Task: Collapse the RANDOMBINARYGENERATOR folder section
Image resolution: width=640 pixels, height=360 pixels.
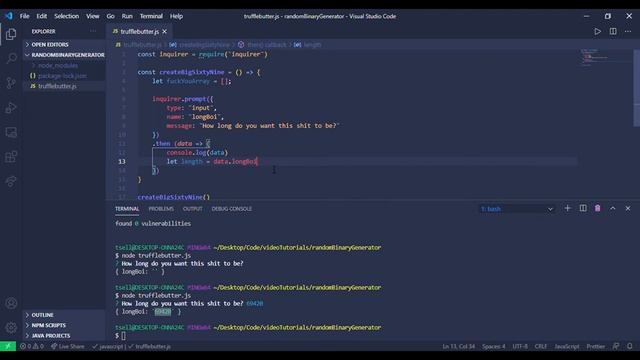Action: [64, 55]
